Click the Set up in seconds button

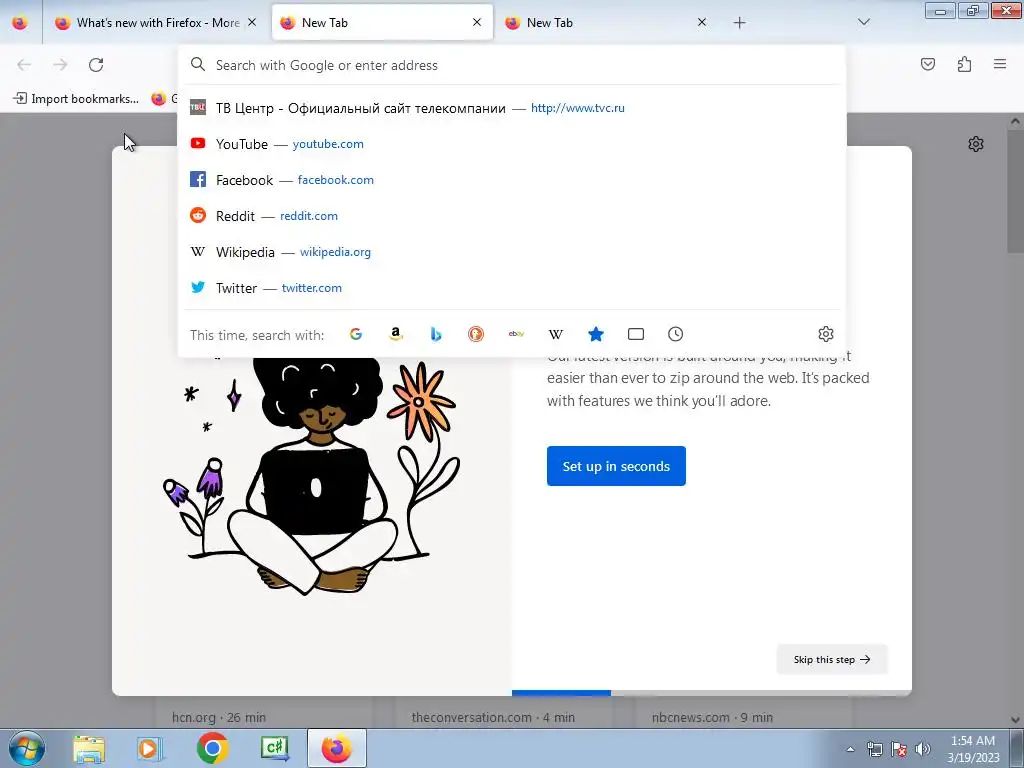click(x=616, y=466)
